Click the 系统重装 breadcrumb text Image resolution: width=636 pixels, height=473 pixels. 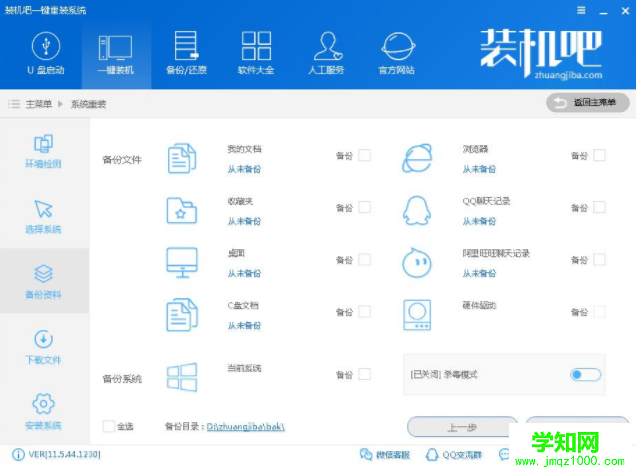pyautogui.click(x=88, y=104)
